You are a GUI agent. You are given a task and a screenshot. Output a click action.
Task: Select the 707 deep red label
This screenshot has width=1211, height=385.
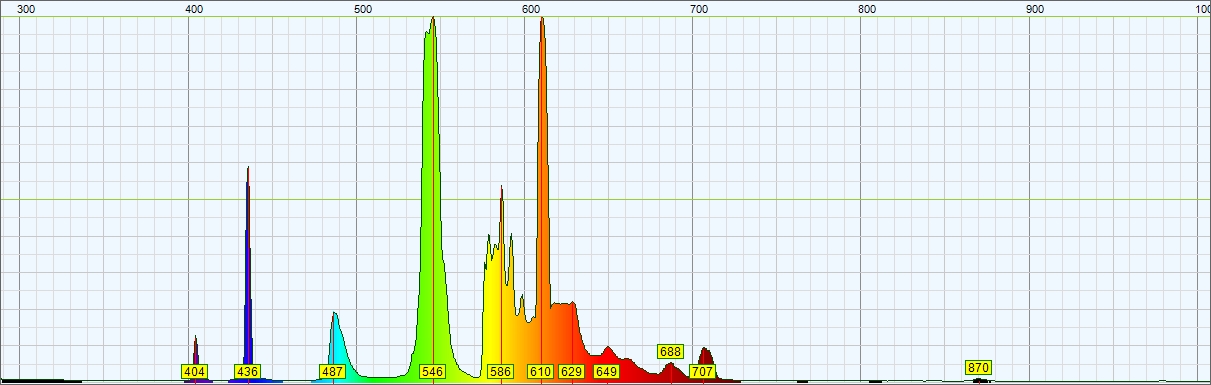tap(702, 371)
